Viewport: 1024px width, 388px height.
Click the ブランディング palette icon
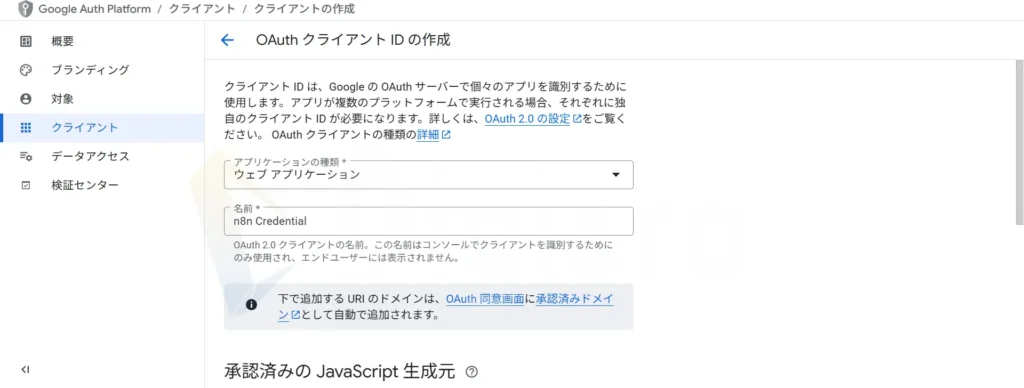click(25, 70)
